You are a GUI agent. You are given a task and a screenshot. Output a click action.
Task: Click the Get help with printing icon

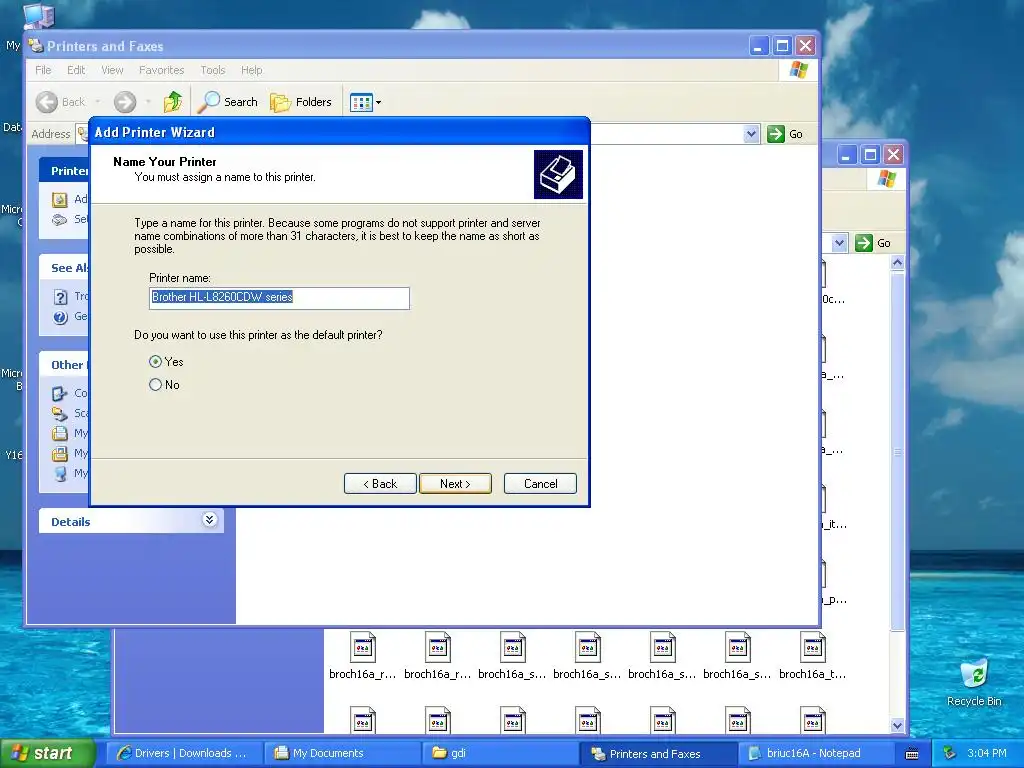coord(60,317)
